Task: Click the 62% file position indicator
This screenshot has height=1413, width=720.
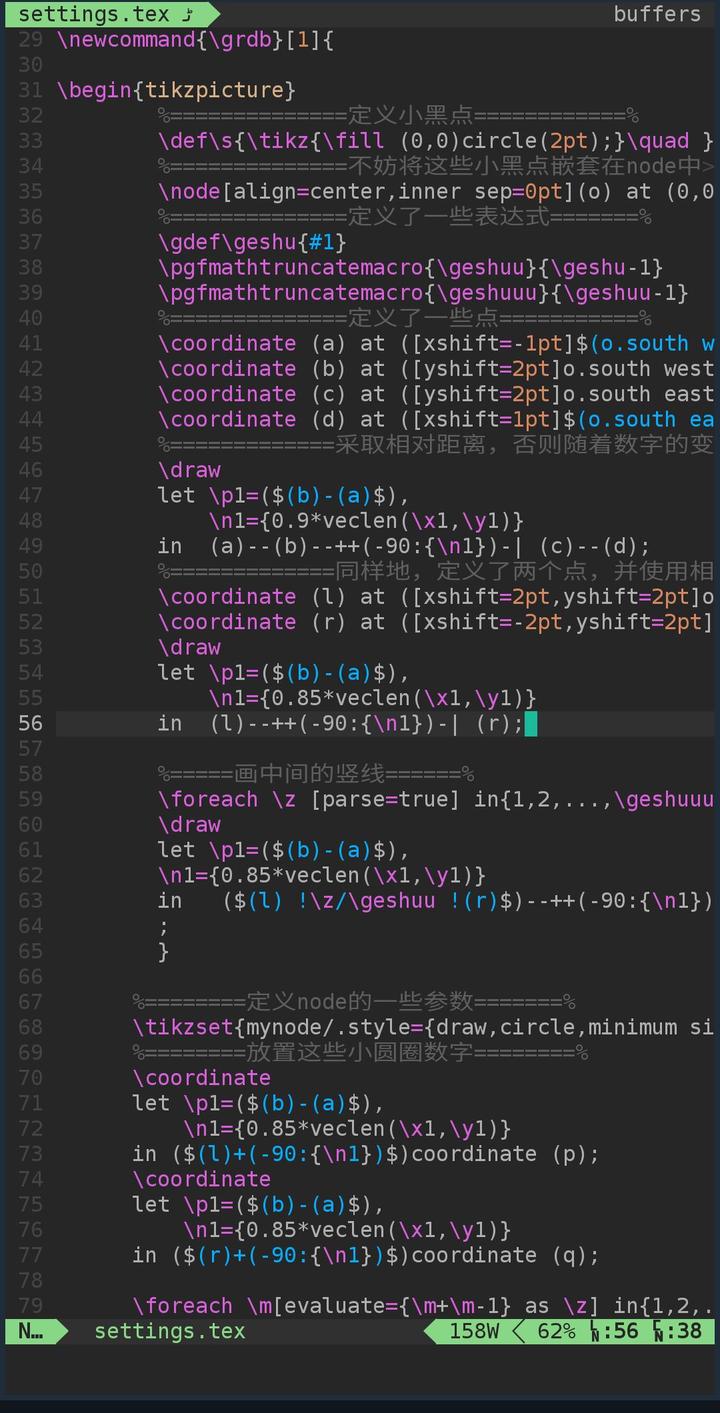Action: coord(556,1331)
